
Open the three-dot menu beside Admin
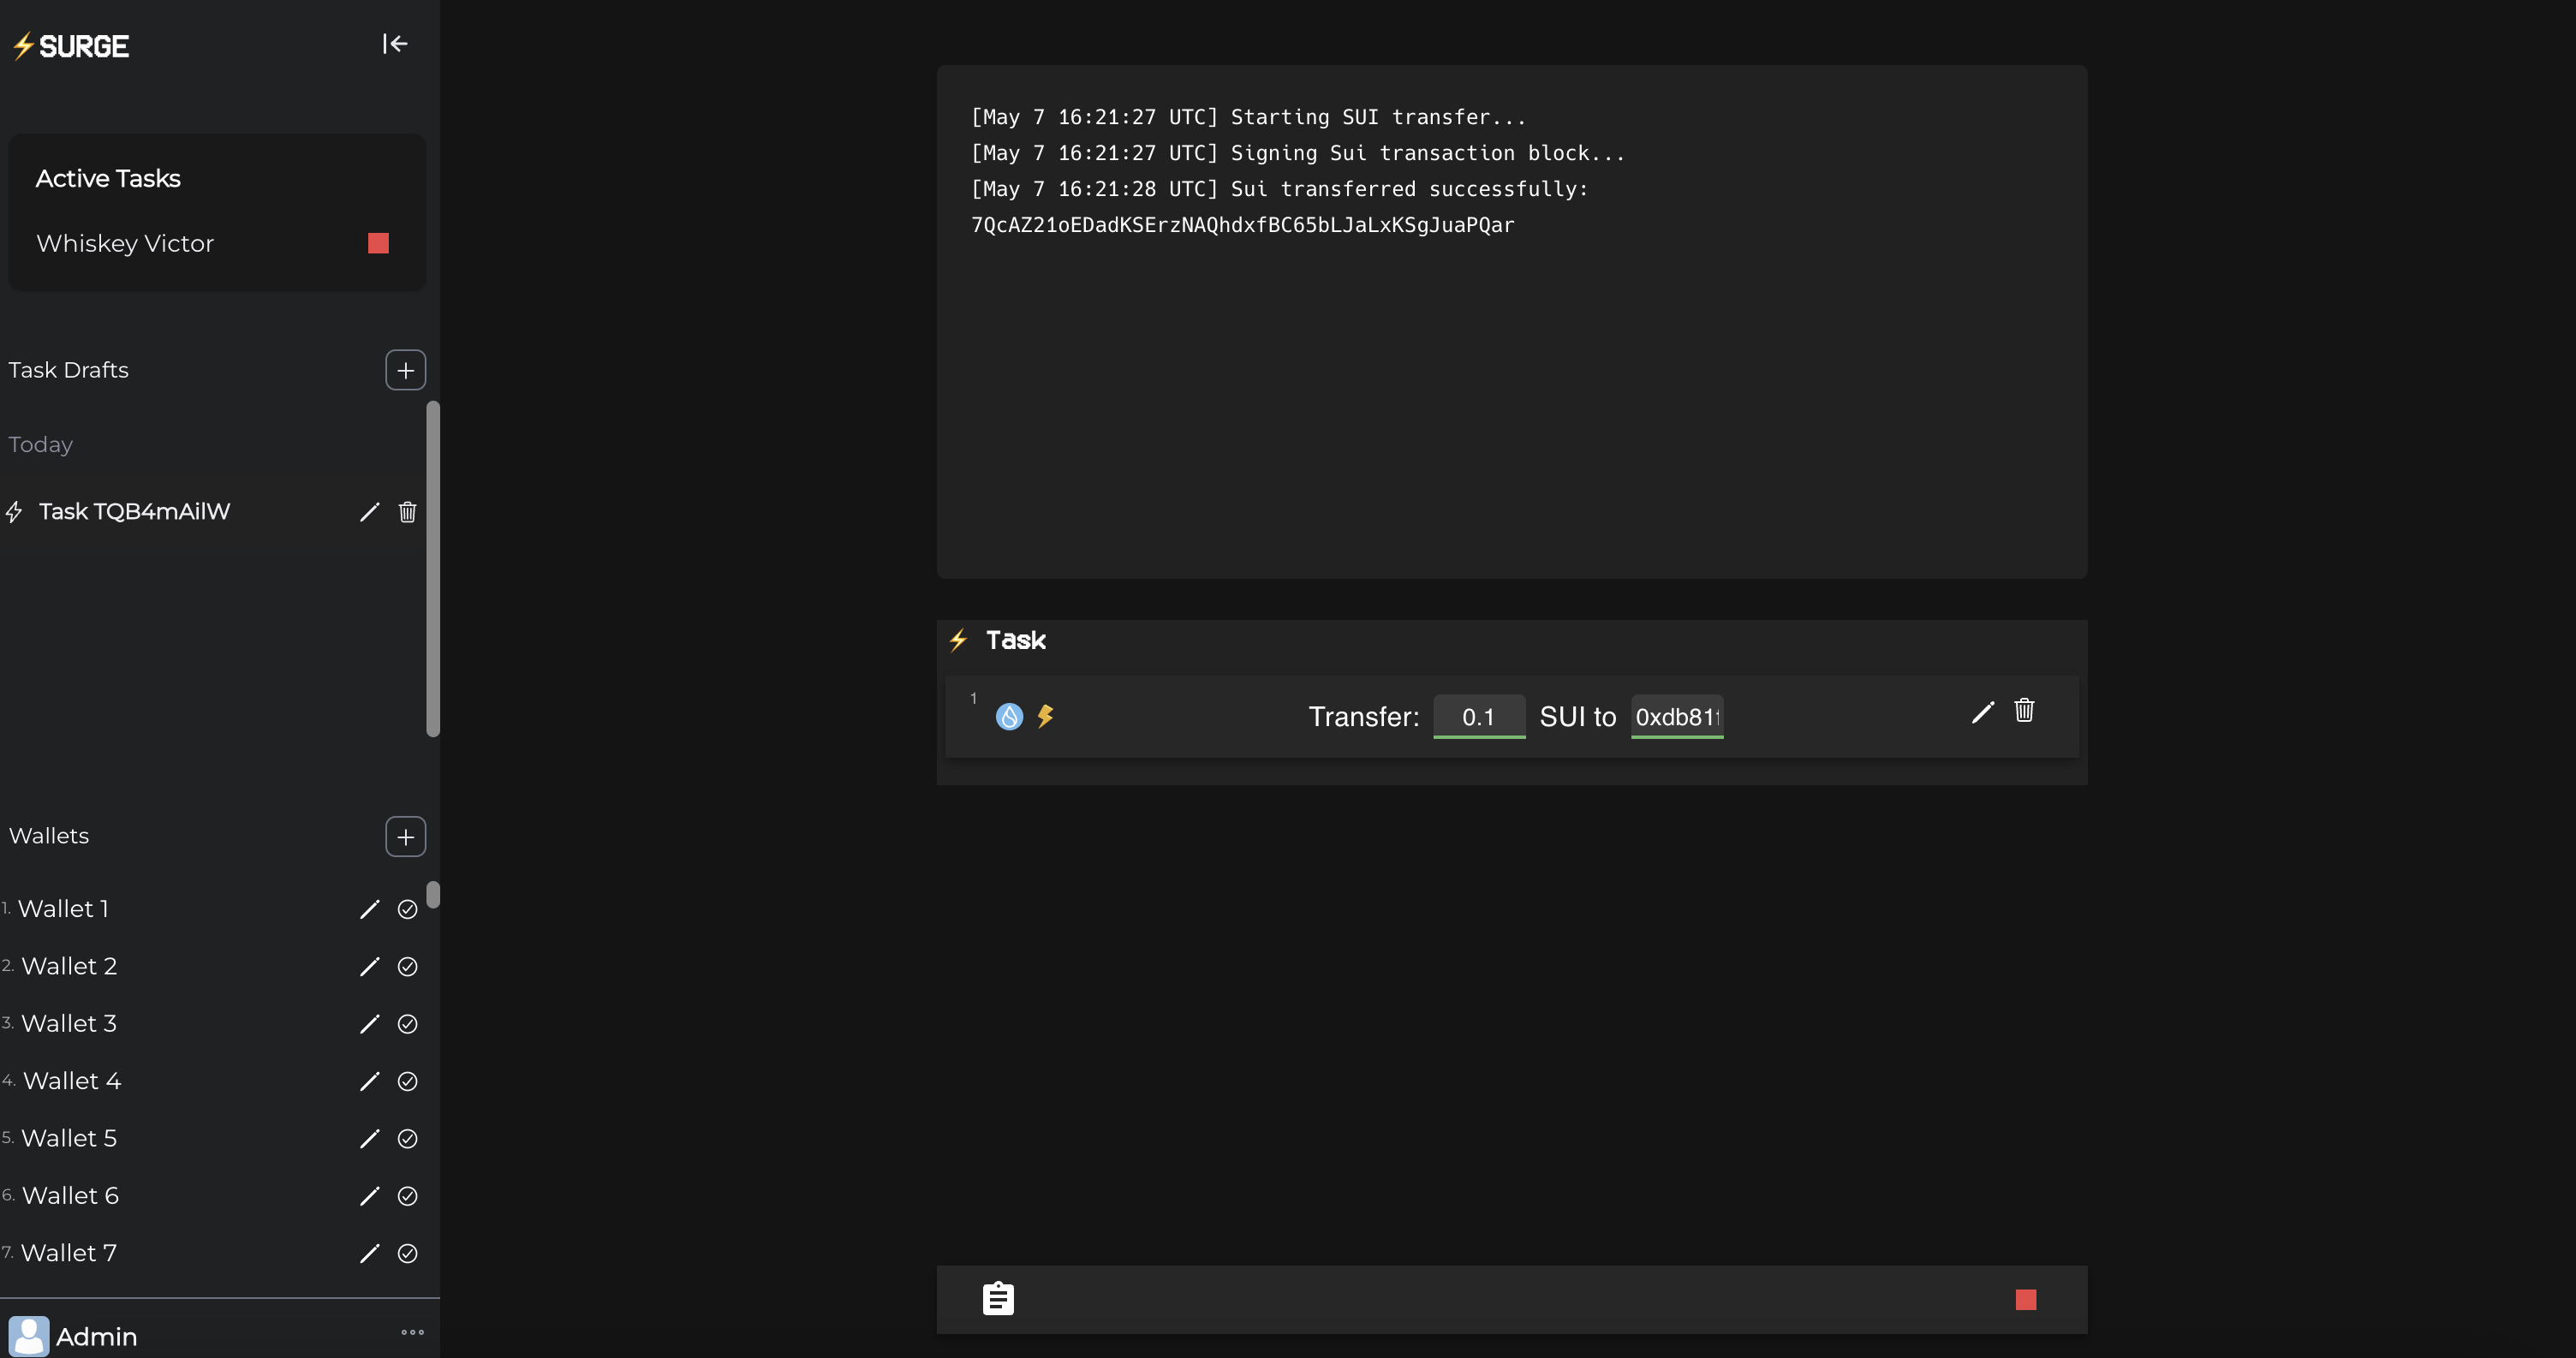point(412,1332)
